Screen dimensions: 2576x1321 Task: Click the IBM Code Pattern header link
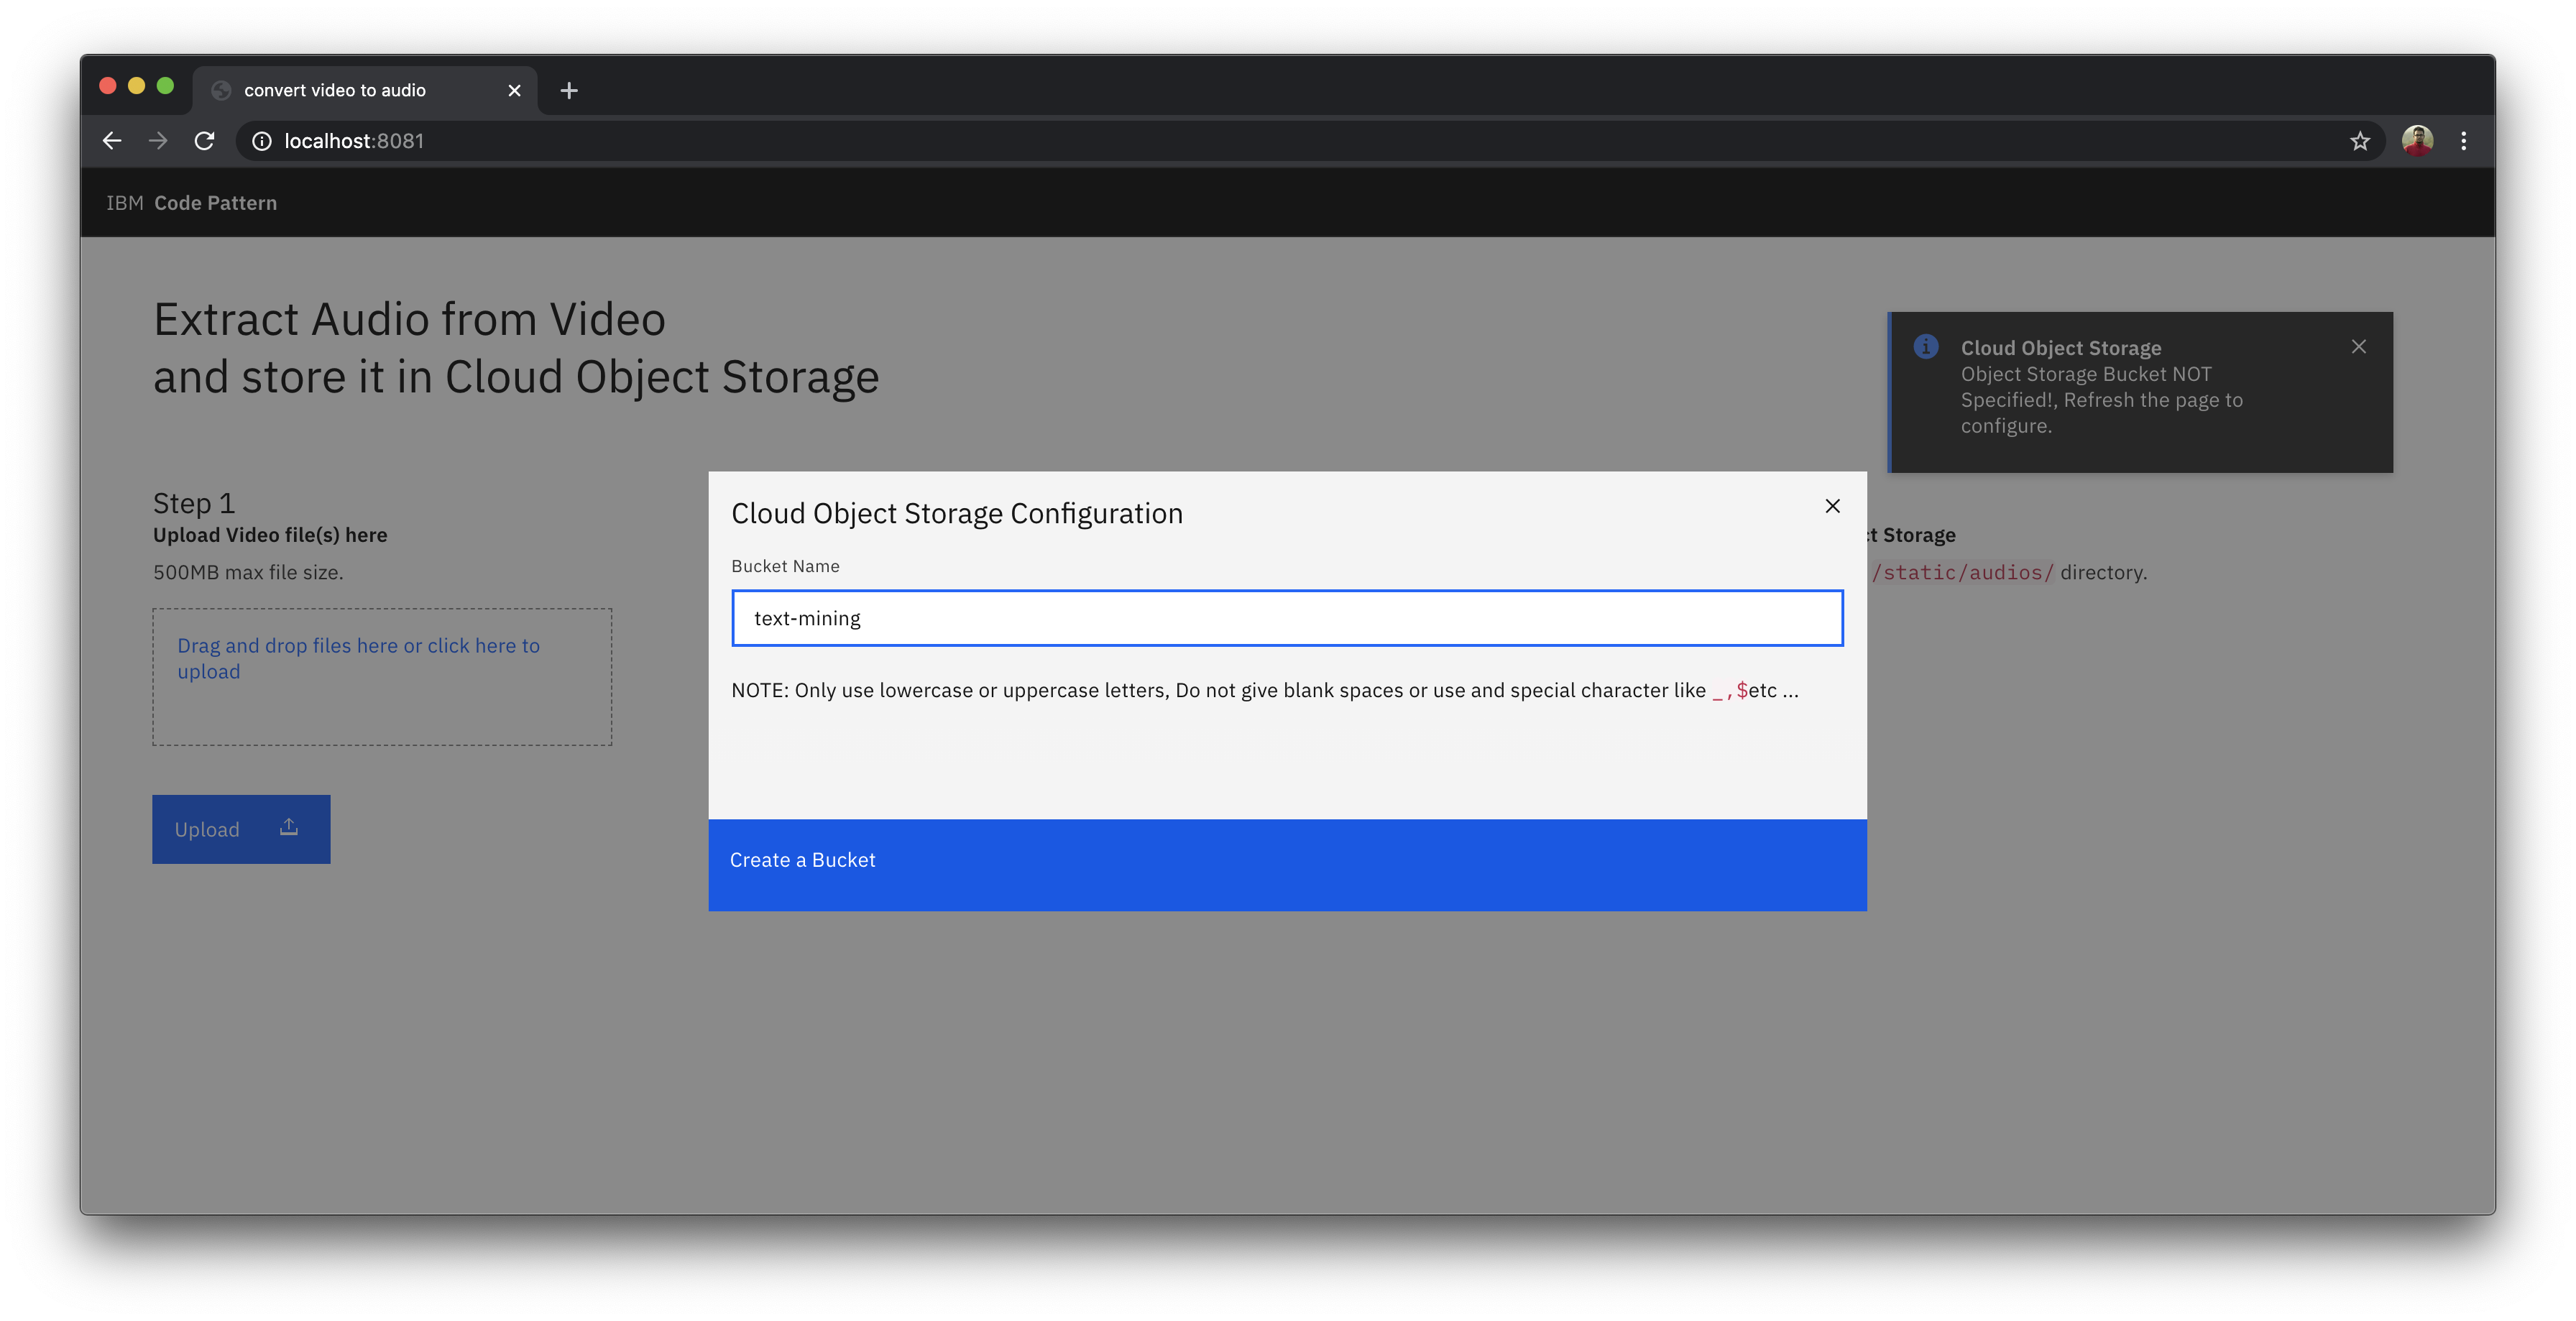(192, 203)
